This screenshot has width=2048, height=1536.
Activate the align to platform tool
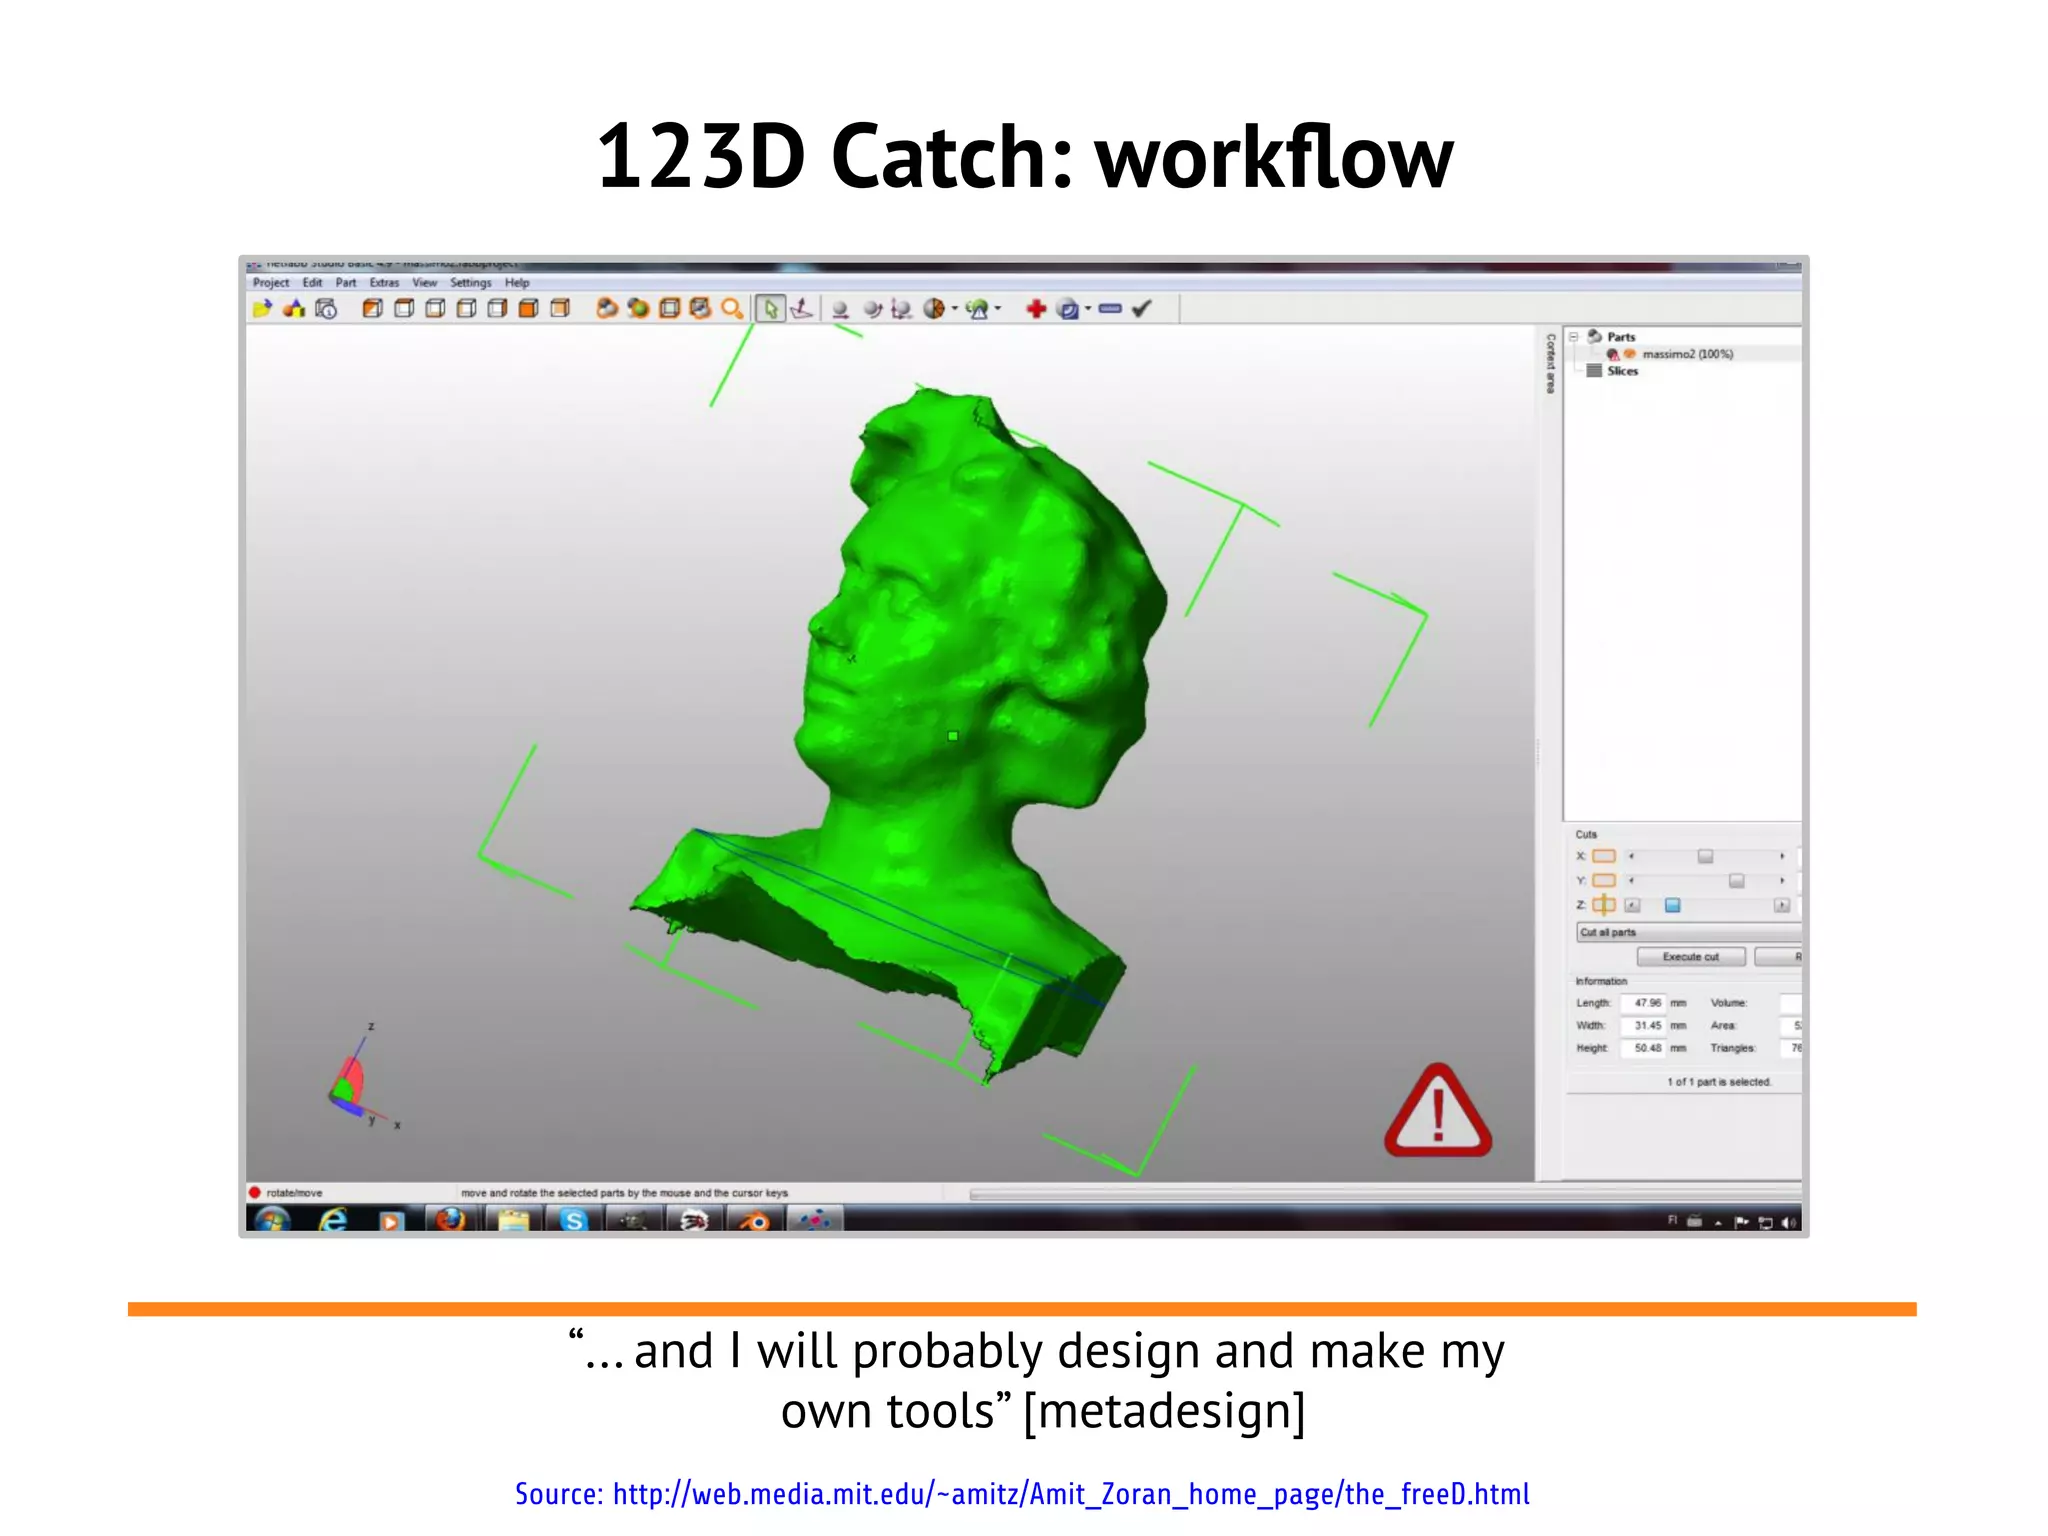(801, 309)
